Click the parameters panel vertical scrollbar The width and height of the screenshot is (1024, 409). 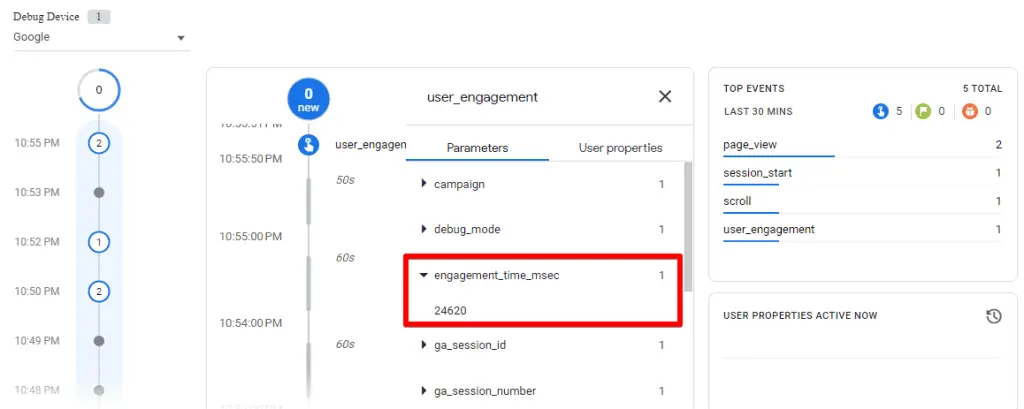coord(687,225)
